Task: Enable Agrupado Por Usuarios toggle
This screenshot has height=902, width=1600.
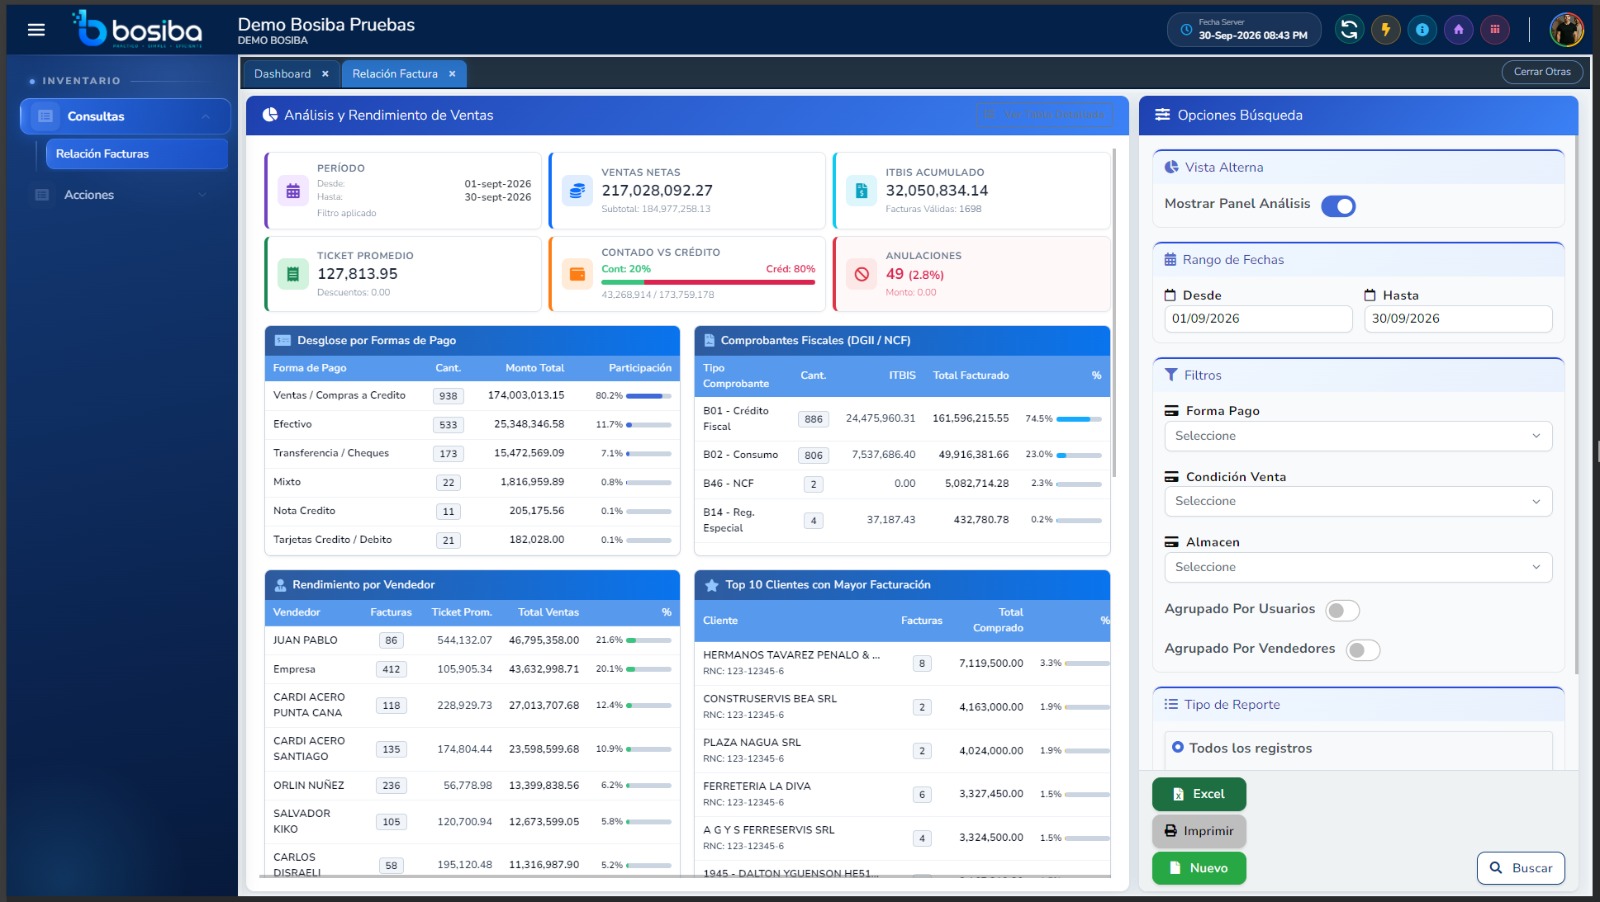Action: (1342, 610)
